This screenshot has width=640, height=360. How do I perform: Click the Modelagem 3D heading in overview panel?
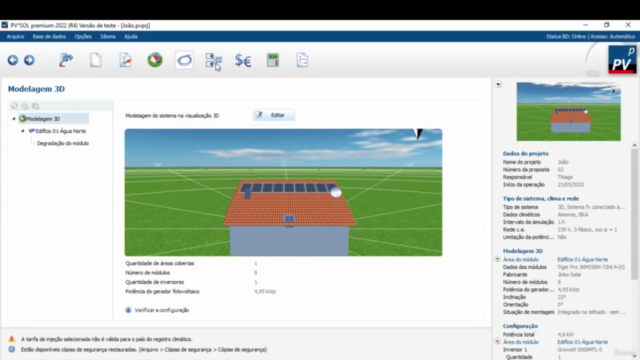click(523, 251)
